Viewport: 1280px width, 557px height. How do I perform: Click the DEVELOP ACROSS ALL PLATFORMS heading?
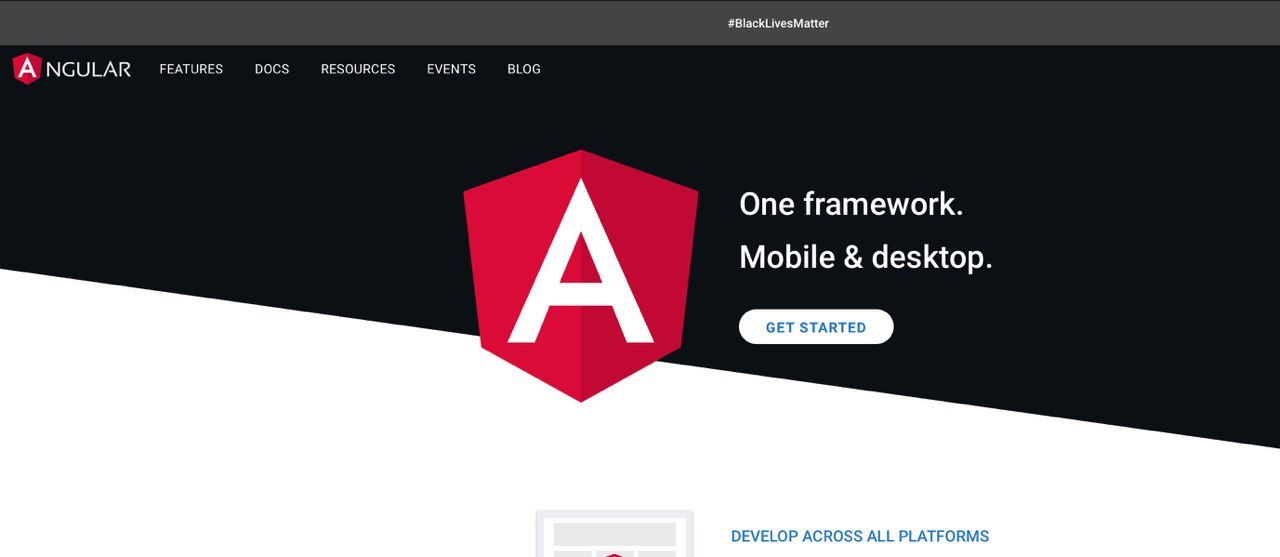(860, 537)
